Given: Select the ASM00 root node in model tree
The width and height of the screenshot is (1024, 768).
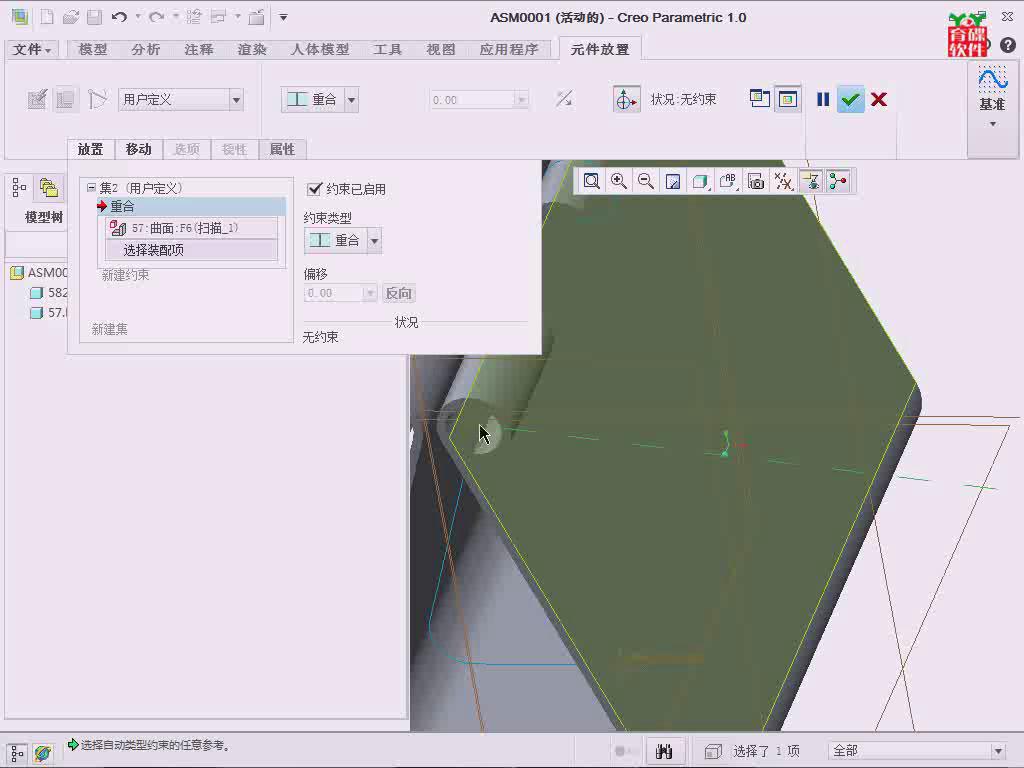Looking at the screenshot, I should [40, 272].
